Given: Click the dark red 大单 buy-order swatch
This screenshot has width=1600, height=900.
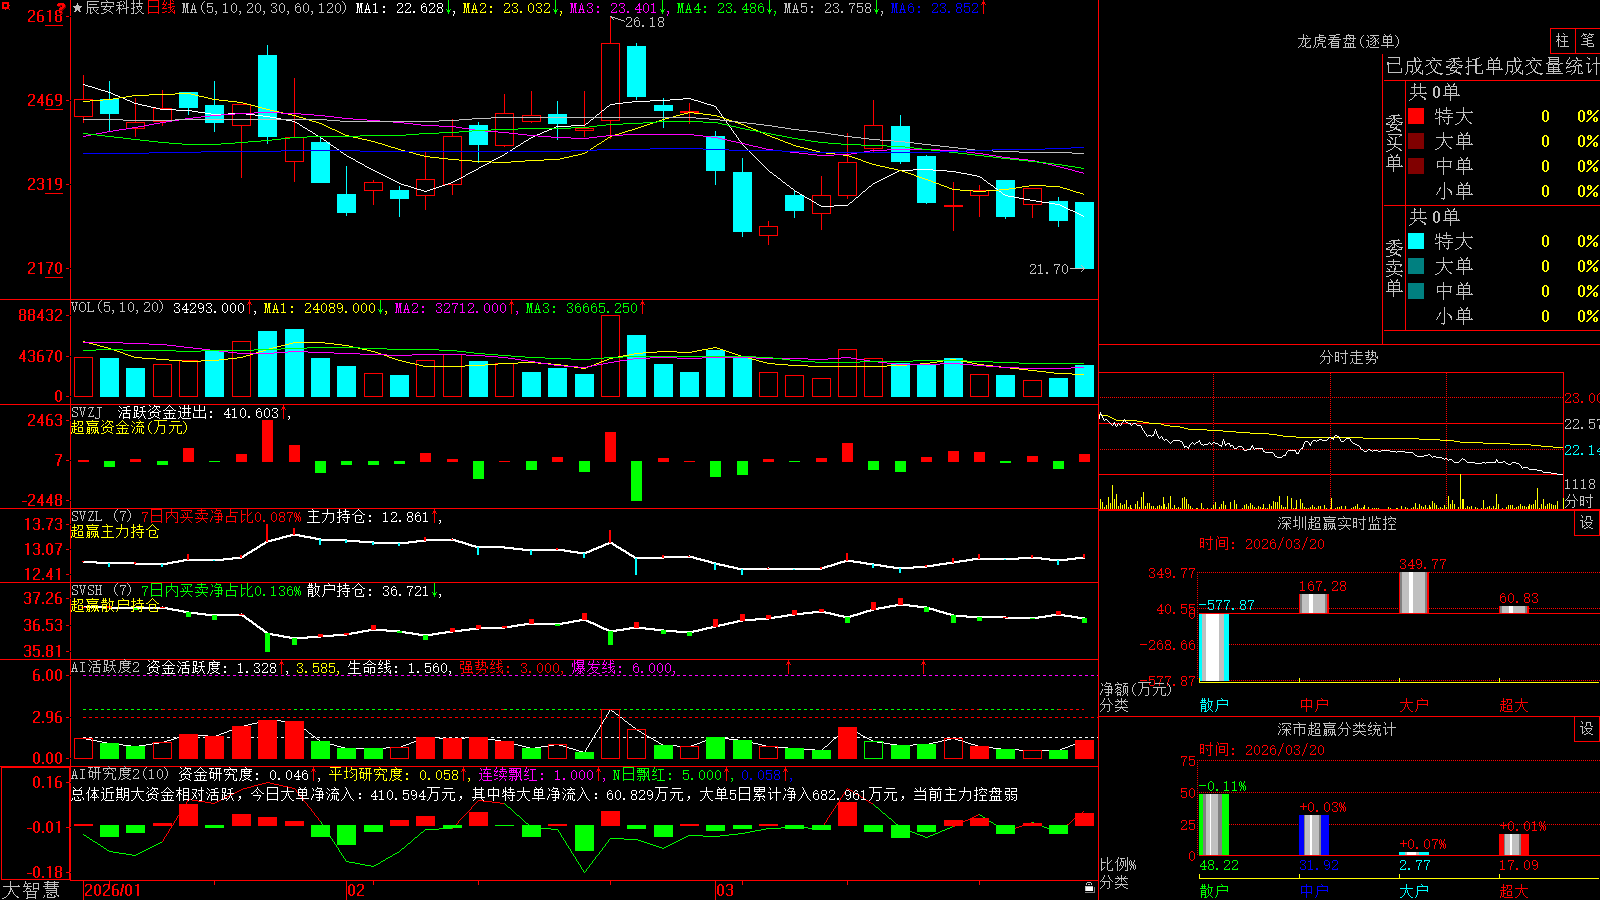Looking at the screenshot, I should (1416, 141).
